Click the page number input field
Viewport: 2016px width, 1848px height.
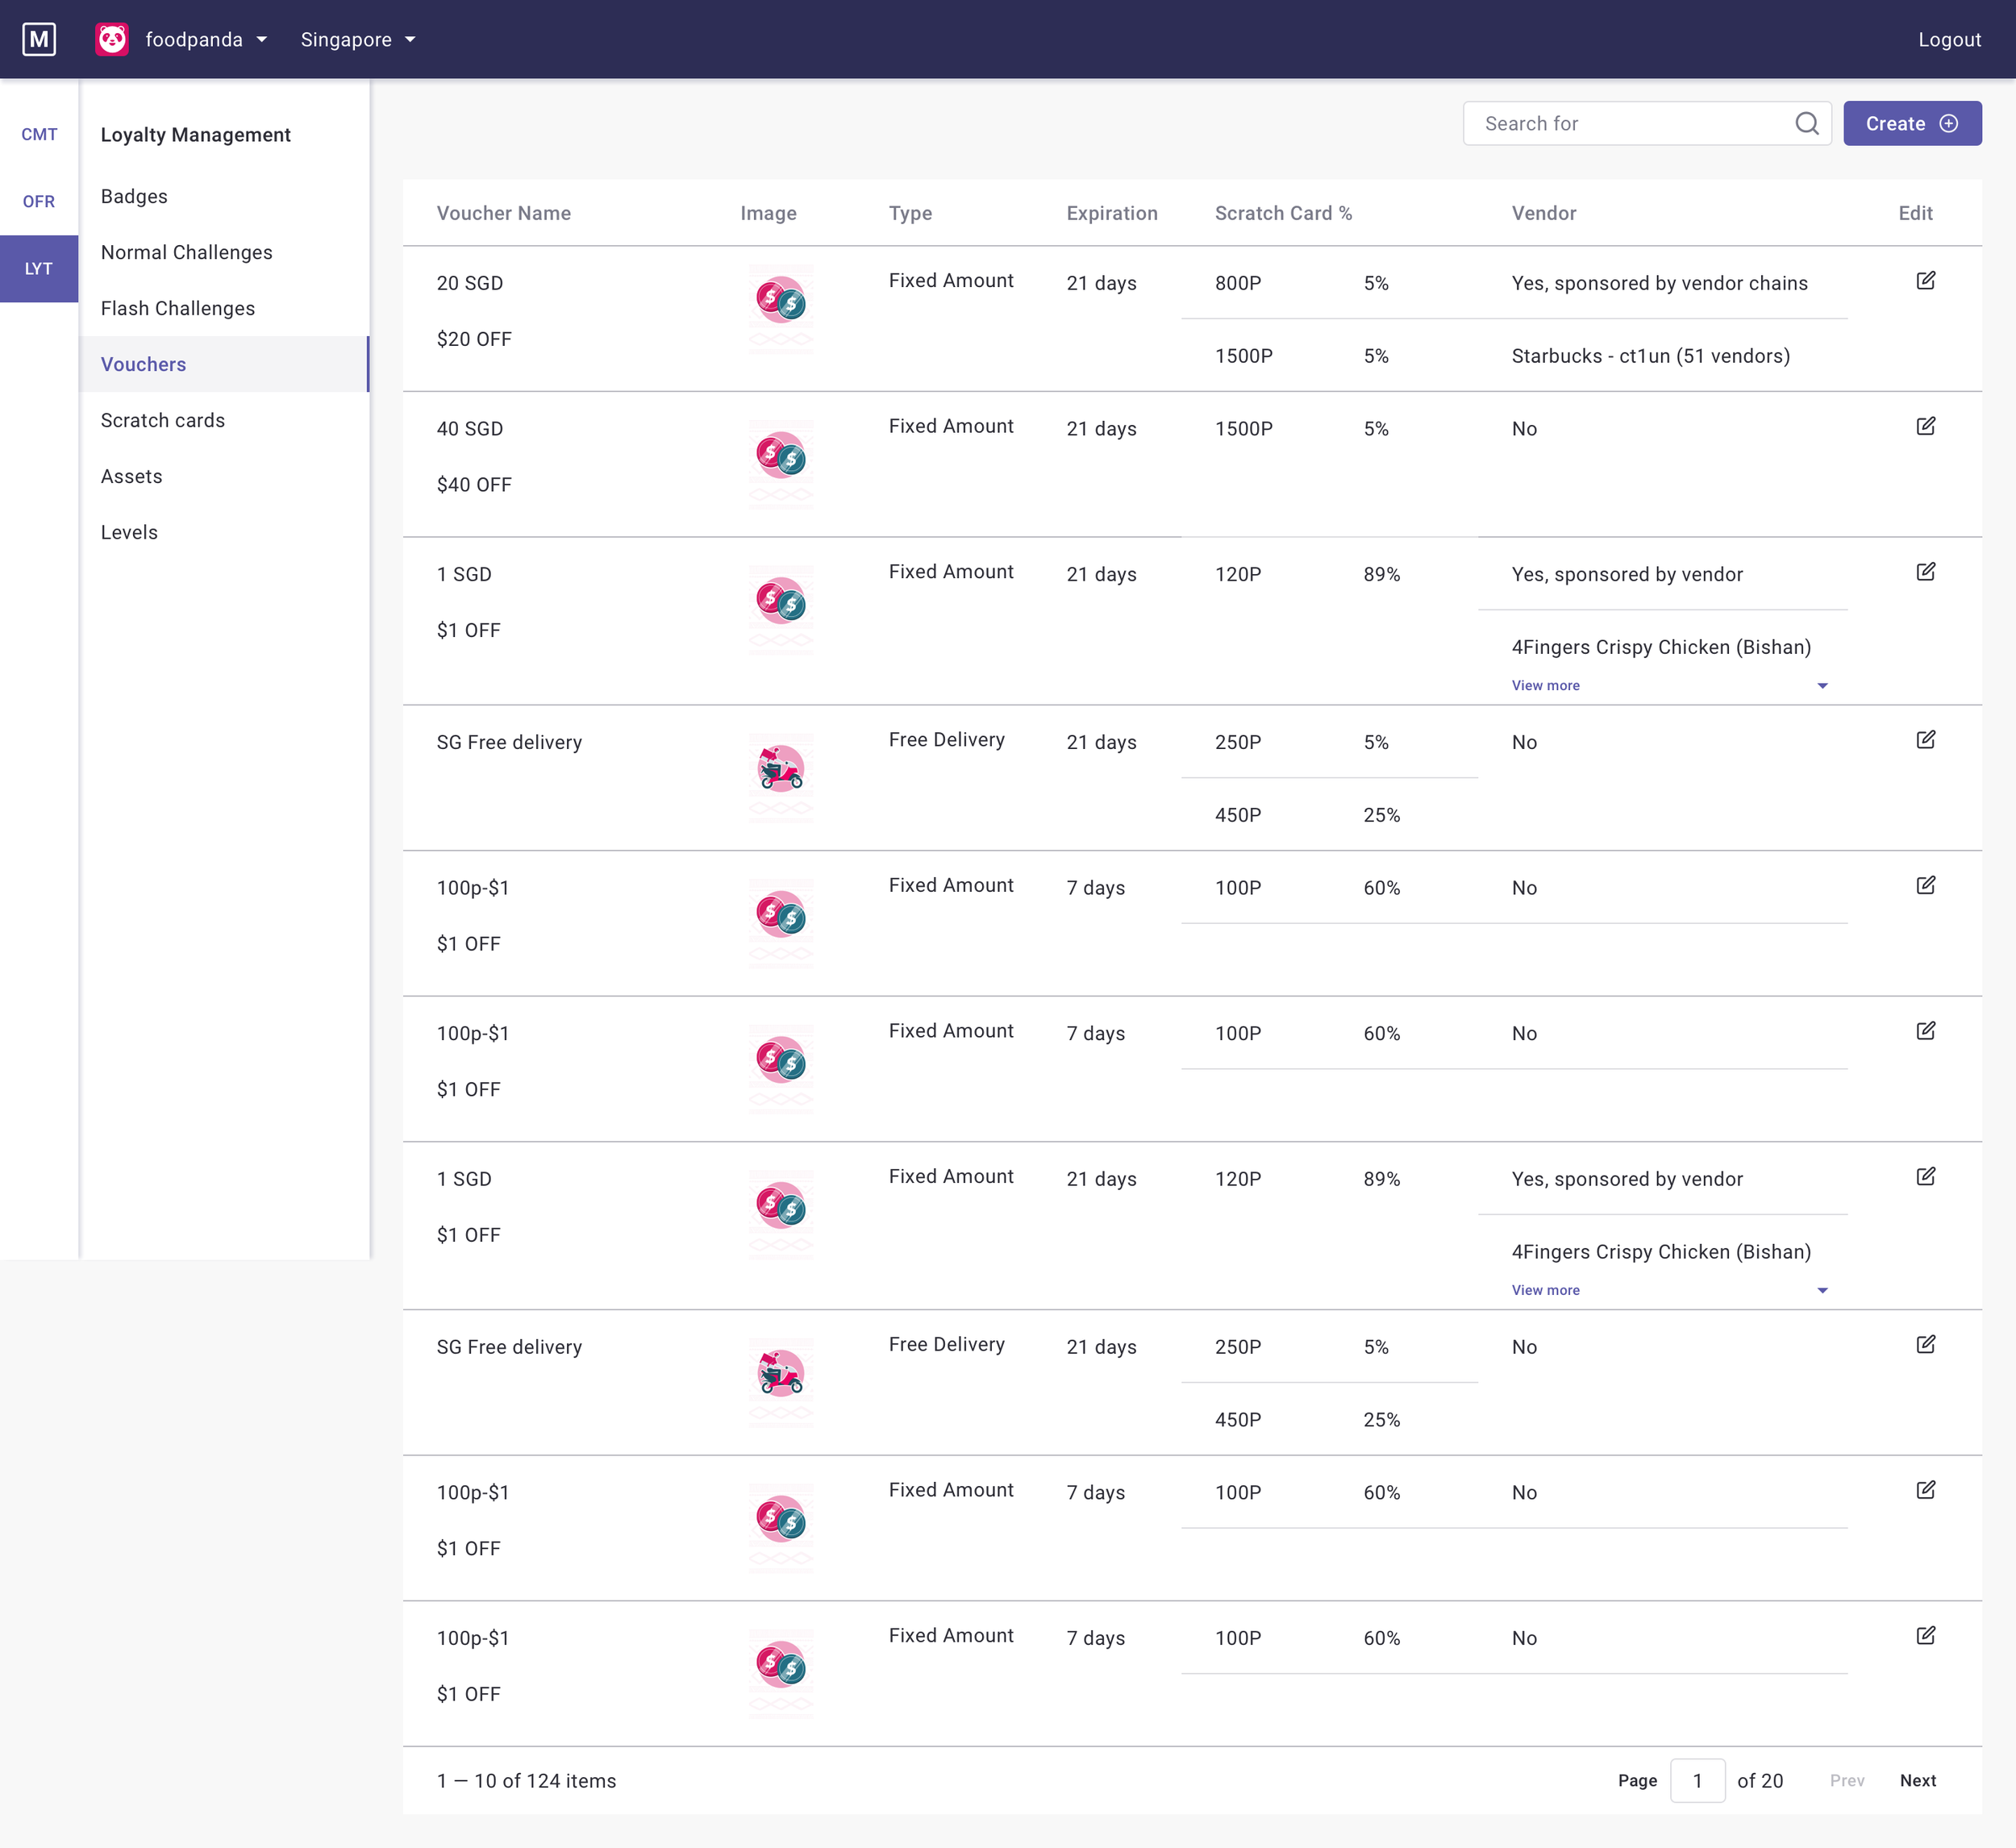[x=1697, y=1780]
